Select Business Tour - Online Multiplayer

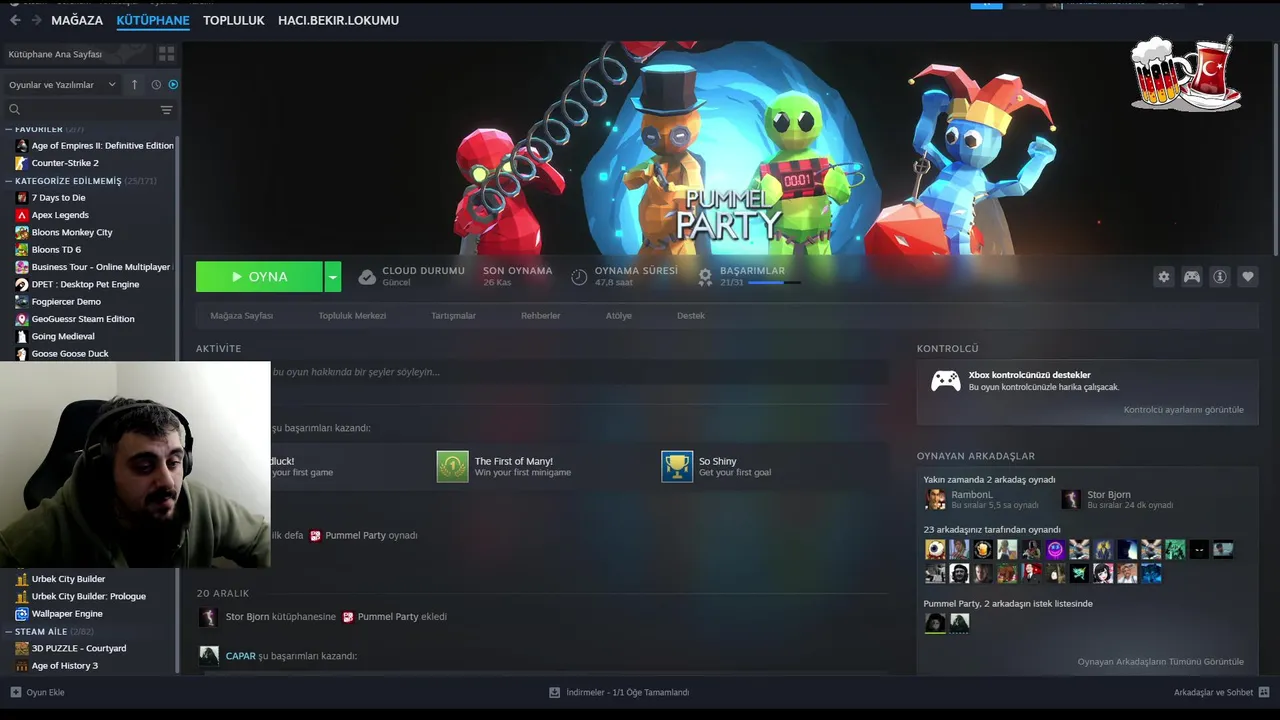(x=95, y=267)
